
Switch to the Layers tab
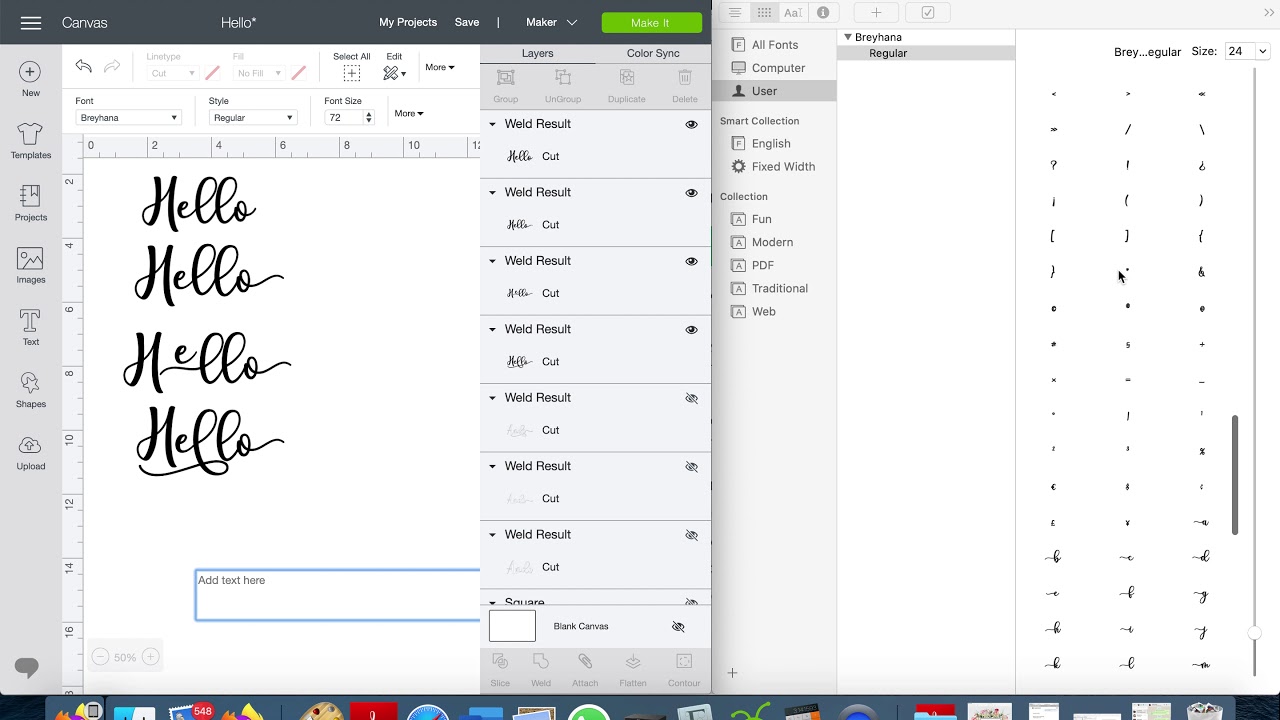click(537, 53)
